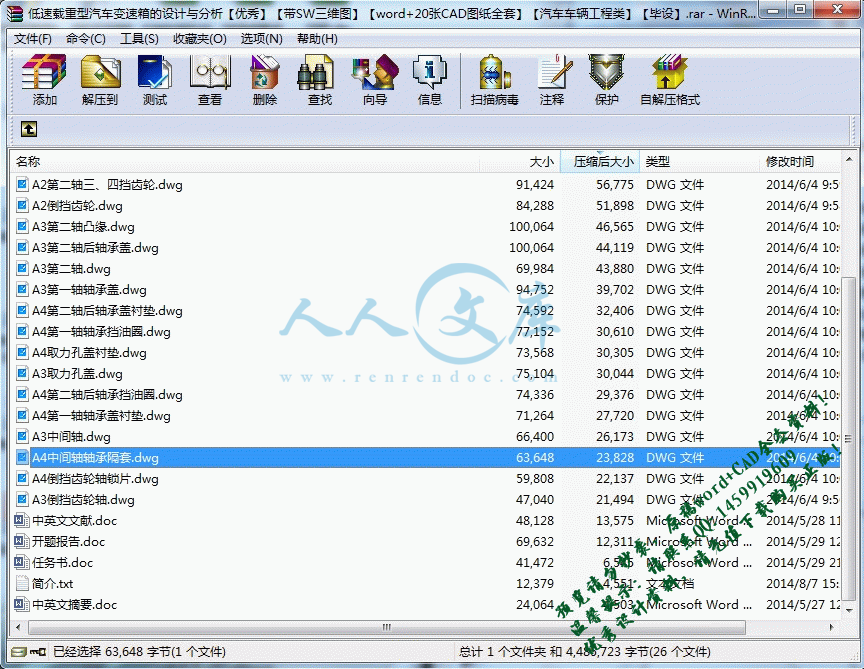Click vertical scrollbar down arrow

click(848, 610)
